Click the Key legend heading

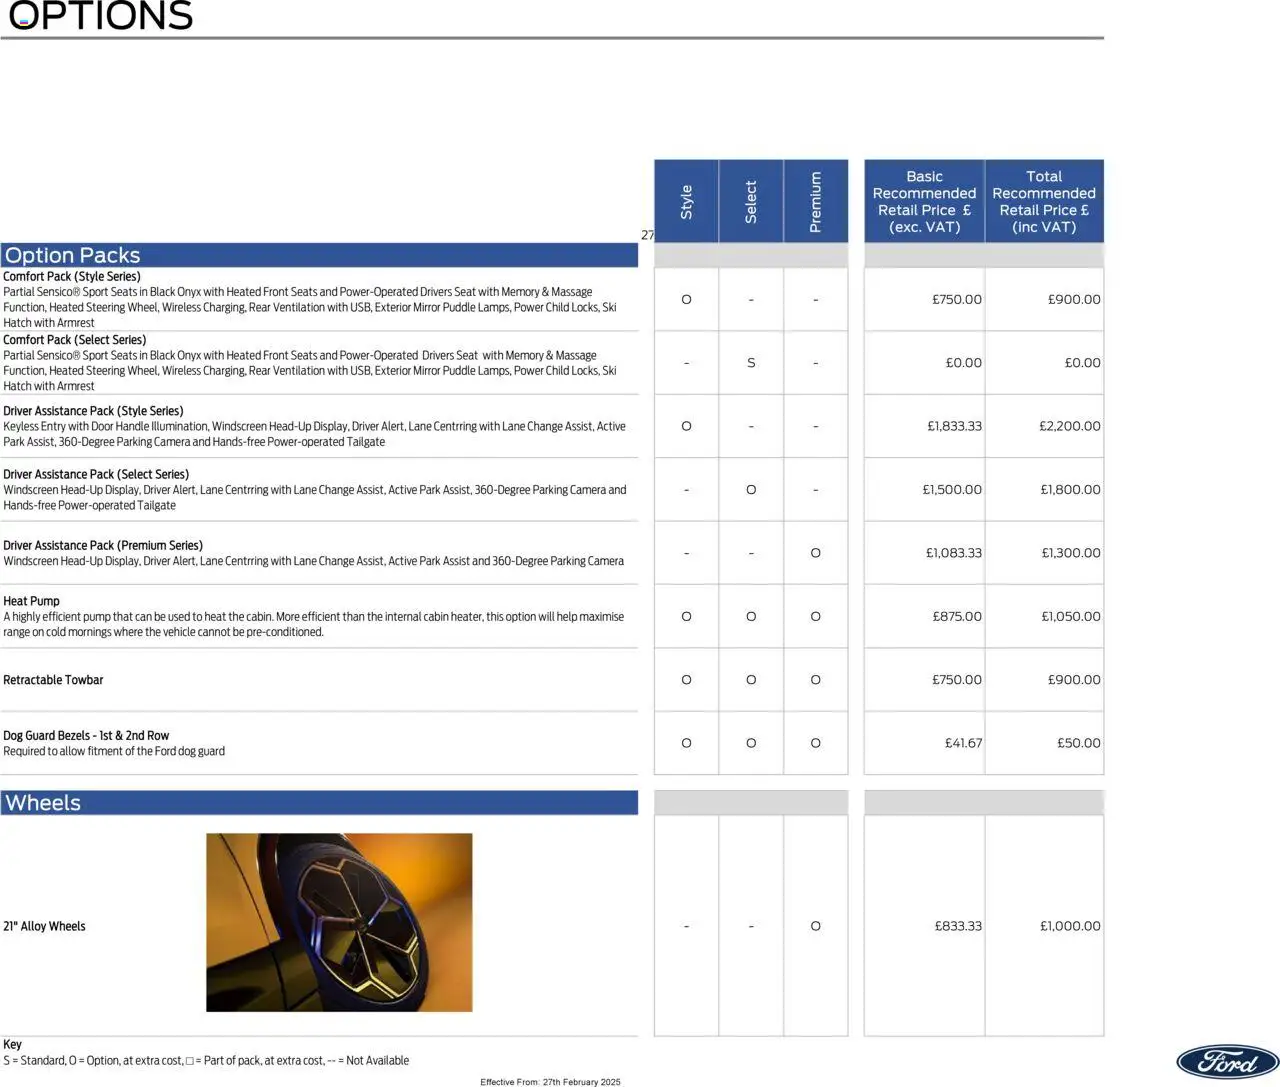tap(12, 1044)
